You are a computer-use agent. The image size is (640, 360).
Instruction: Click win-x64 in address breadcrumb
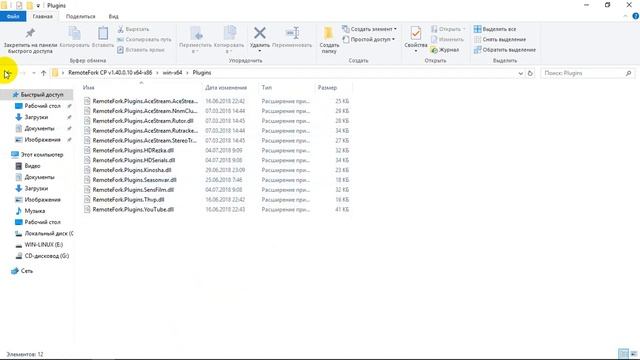pyautogui.click(x=172, y=73)
